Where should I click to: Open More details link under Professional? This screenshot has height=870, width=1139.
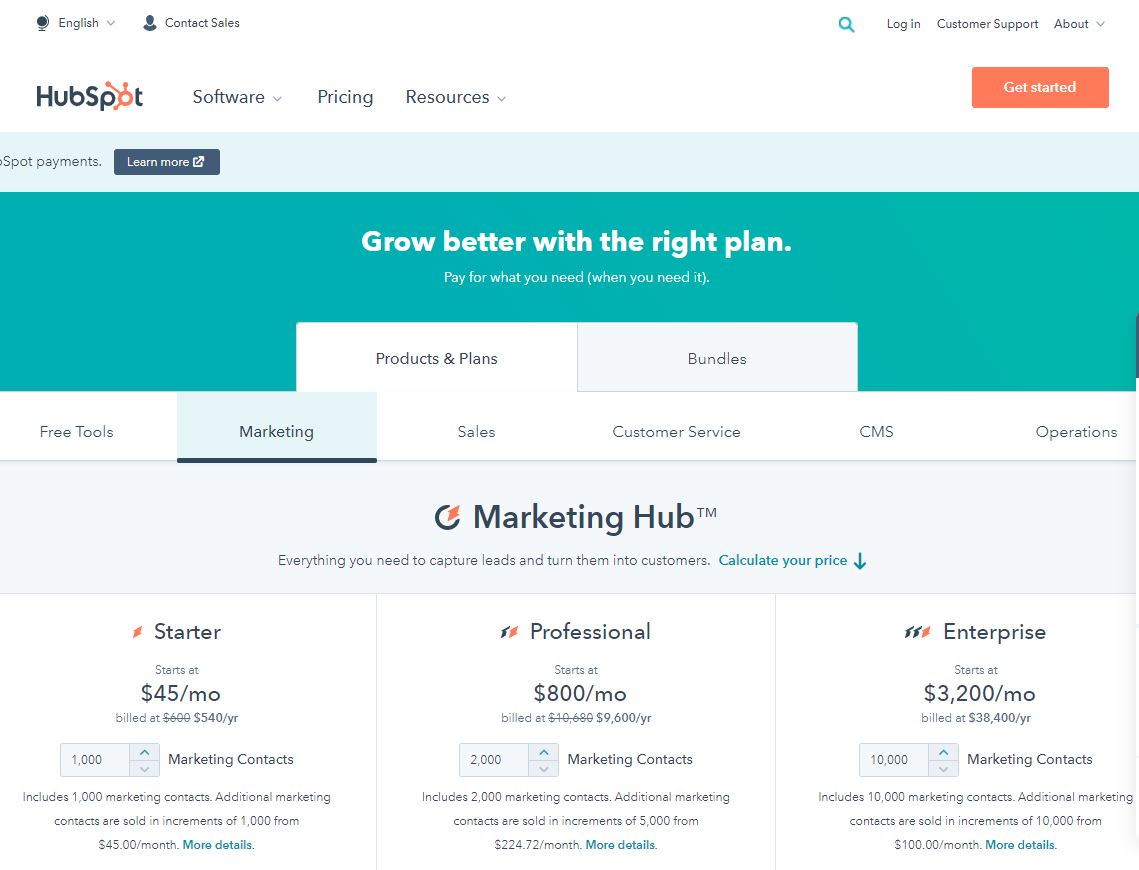coord(620,845)
